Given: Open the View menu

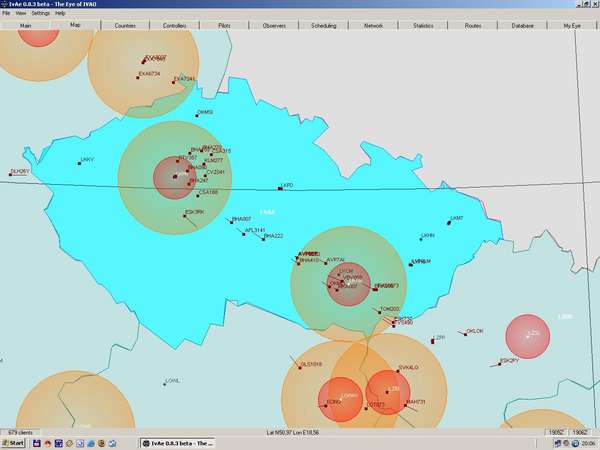Looking at the screenshot, I should 21,13.
